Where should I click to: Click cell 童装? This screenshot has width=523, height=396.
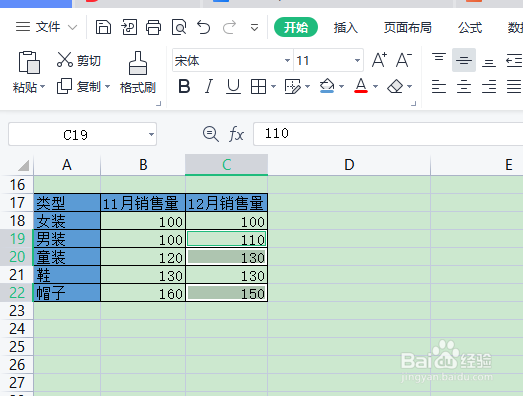tap(67, 257)
